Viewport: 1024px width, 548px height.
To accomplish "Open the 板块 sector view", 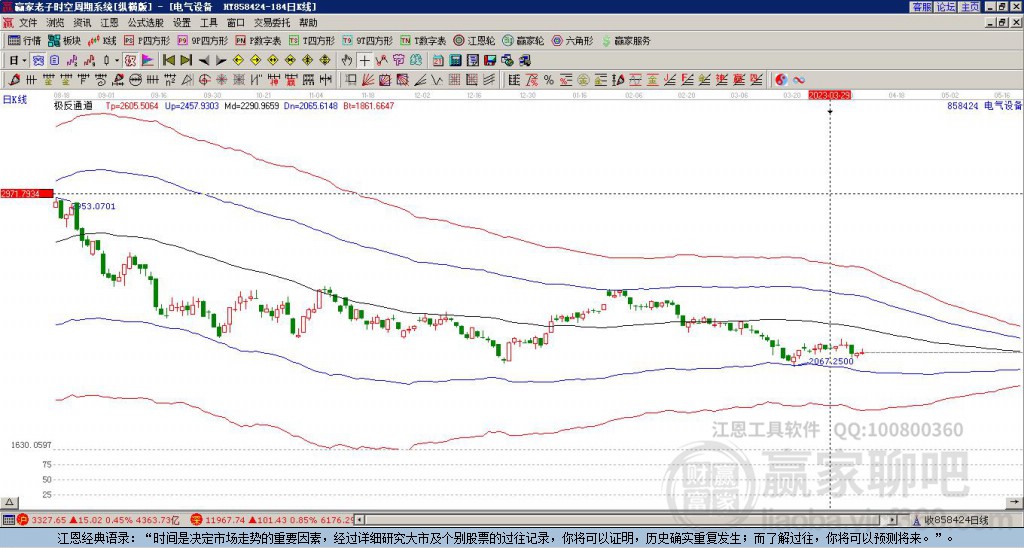I will click(64, 40).
